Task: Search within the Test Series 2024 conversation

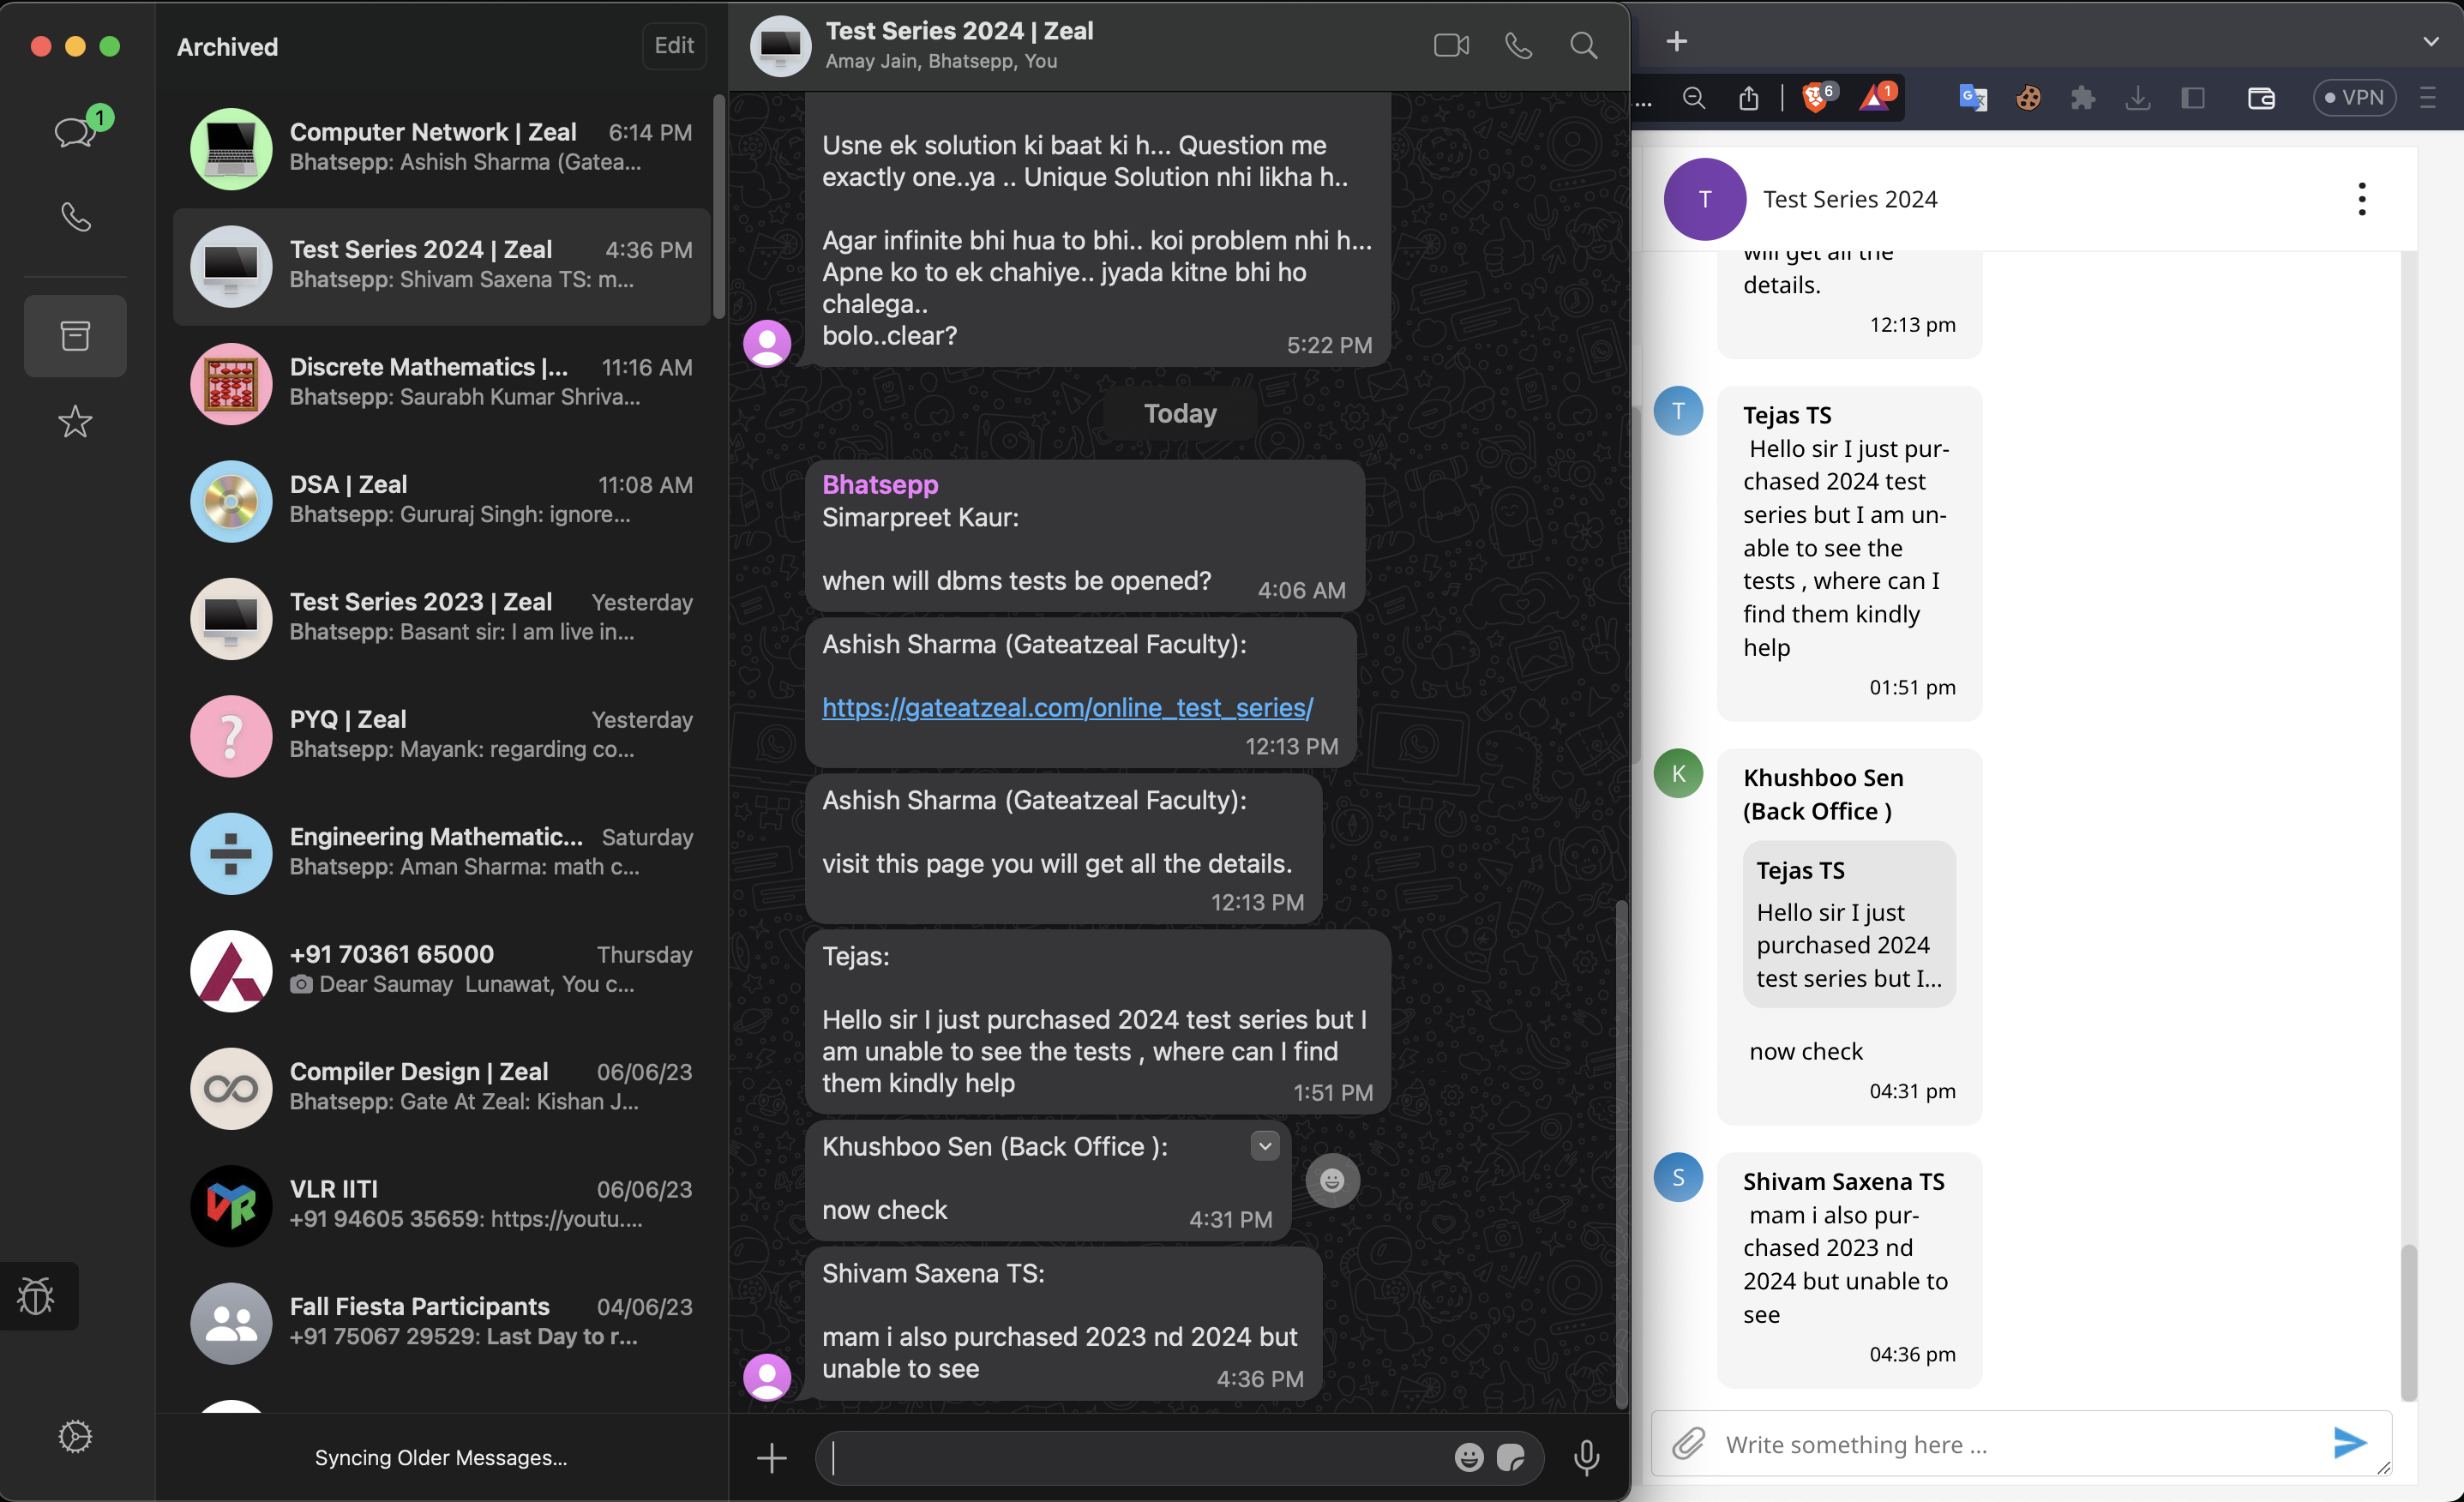Action: point(1584,45)
